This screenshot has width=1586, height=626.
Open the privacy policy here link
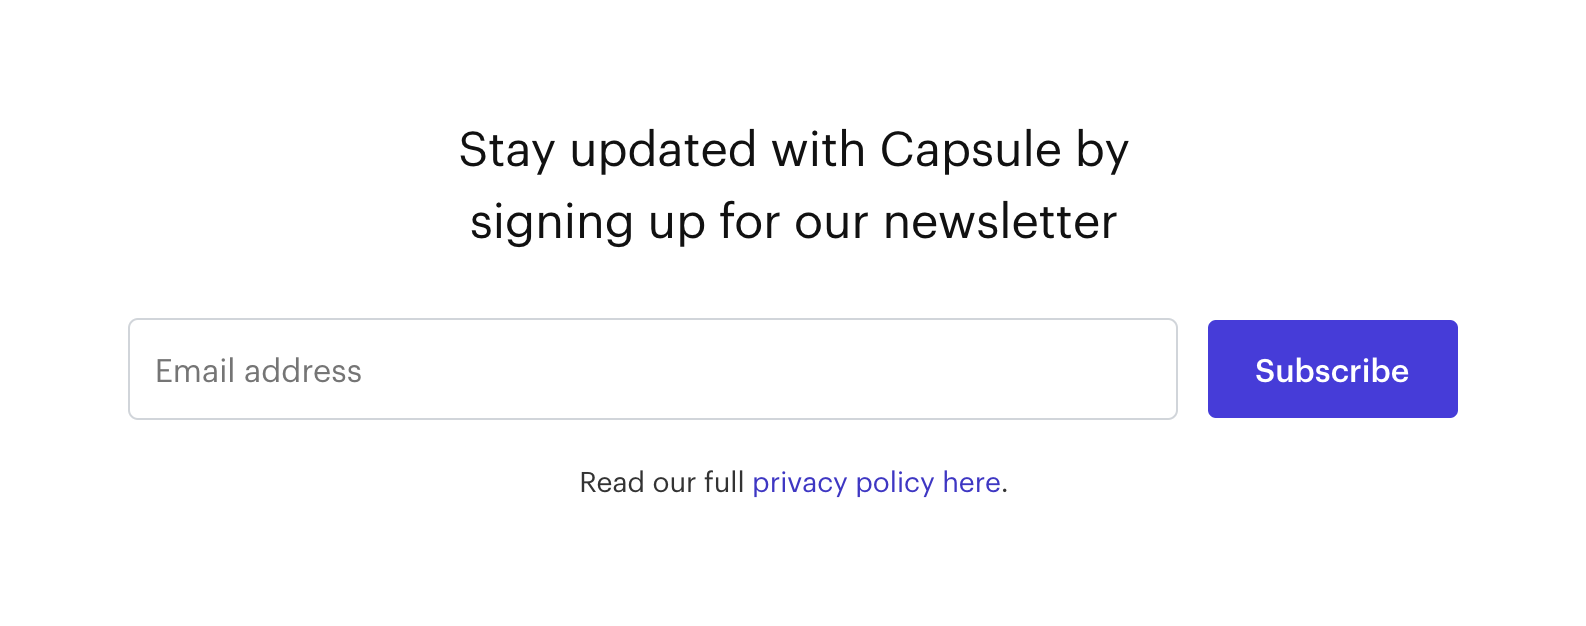[876, 483]
